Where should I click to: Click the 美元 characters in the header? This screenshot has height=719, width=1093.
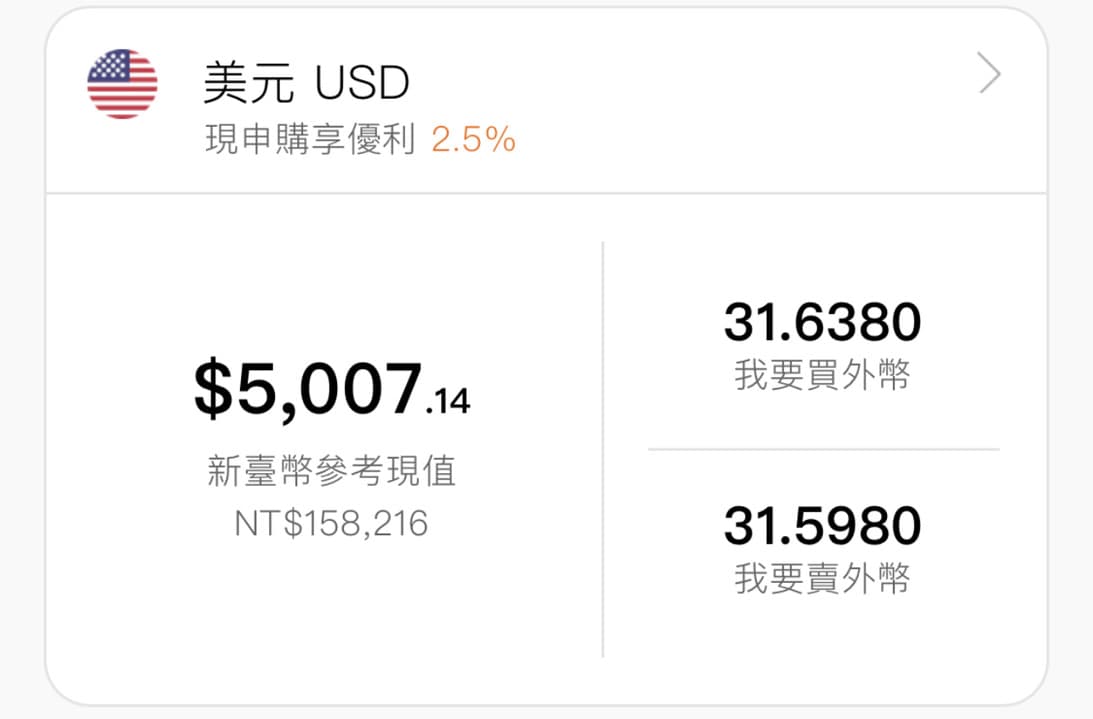[248, 84]
